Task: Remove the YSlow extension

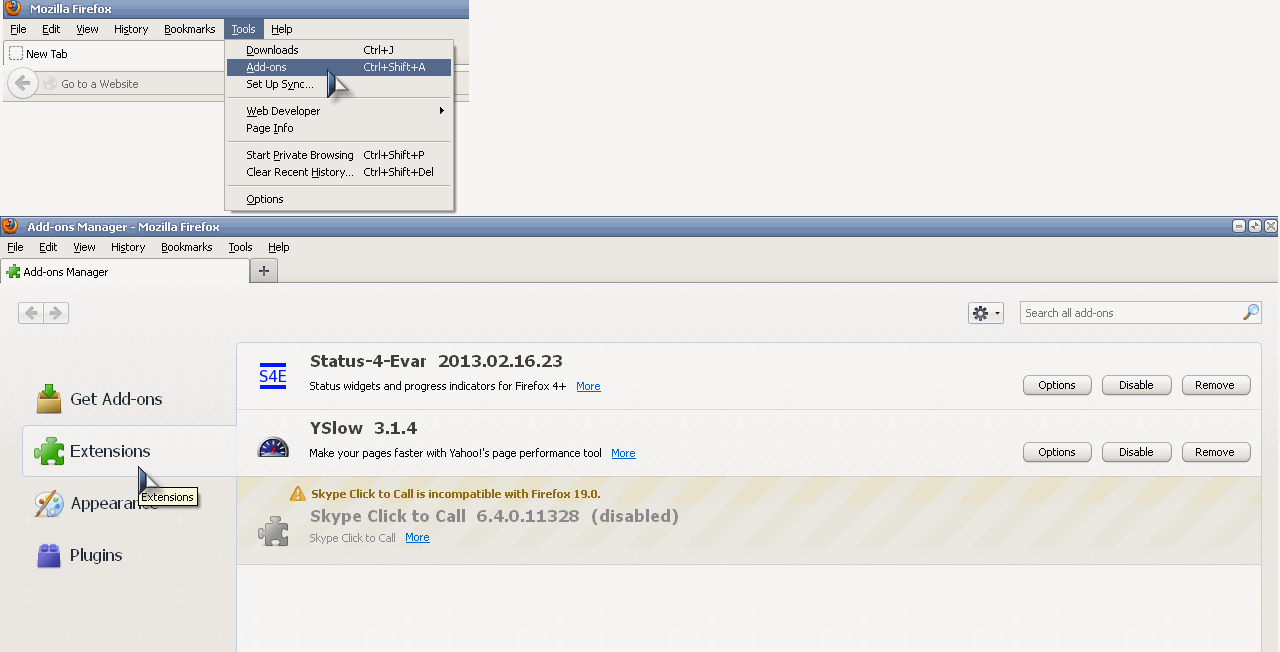Action: pyautogui.click(x=1215, y=452)
